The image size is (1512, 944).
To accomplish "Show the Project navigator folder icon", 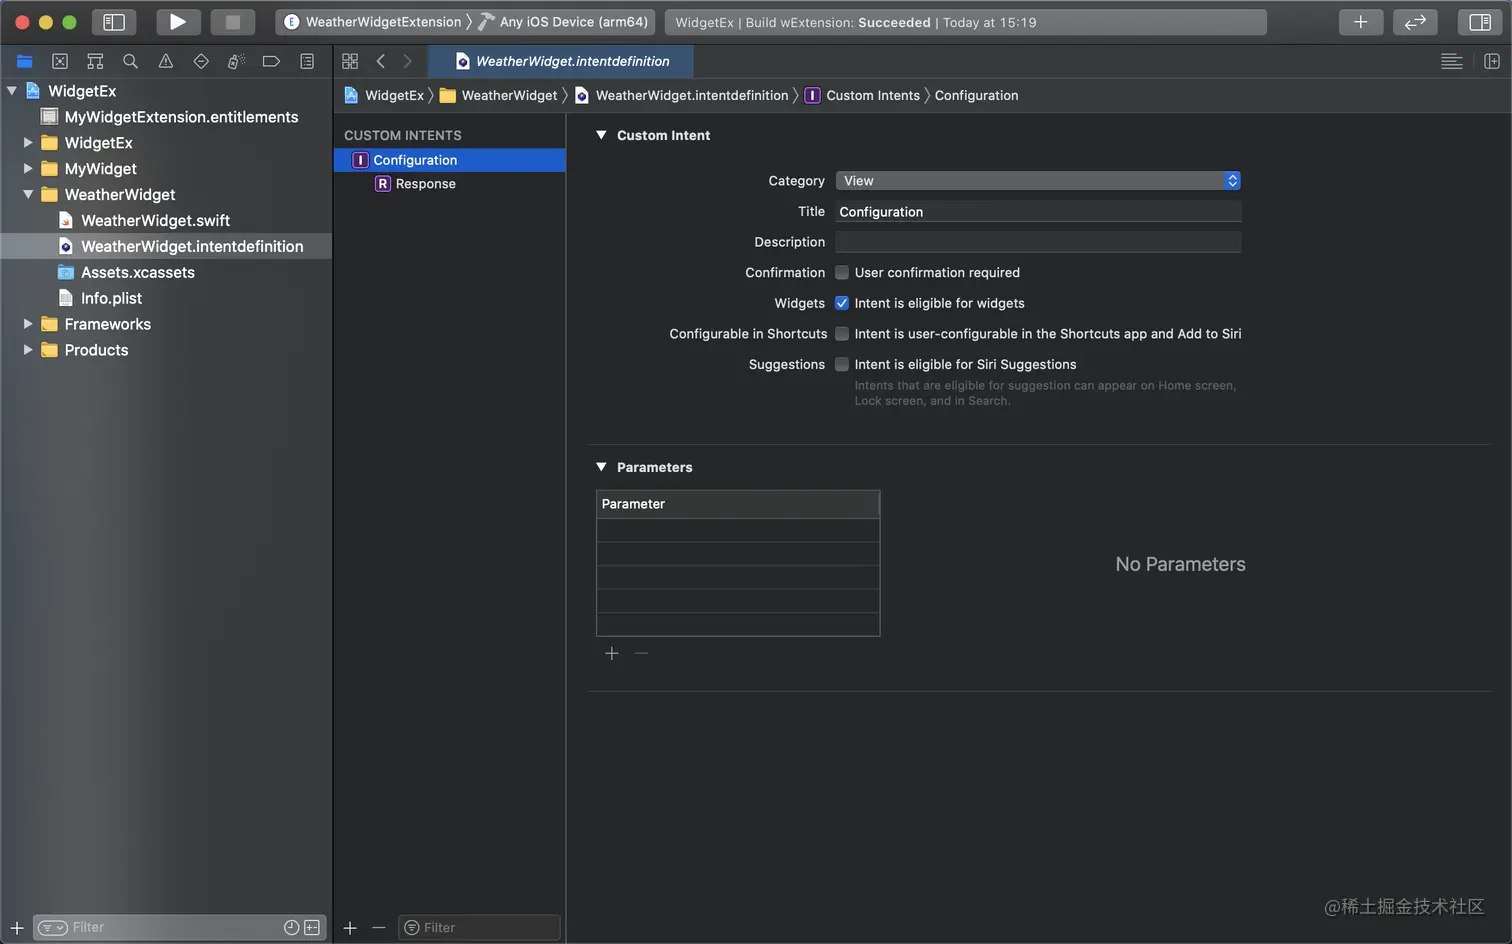I will [24, 61].
